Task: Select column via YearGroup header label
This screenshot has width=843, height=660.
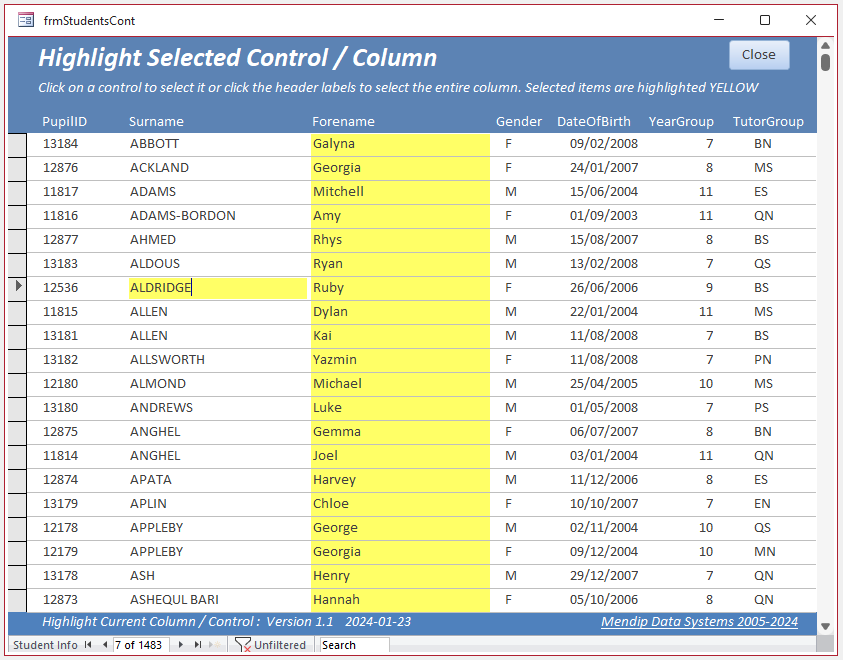Action: coord(681,121)
